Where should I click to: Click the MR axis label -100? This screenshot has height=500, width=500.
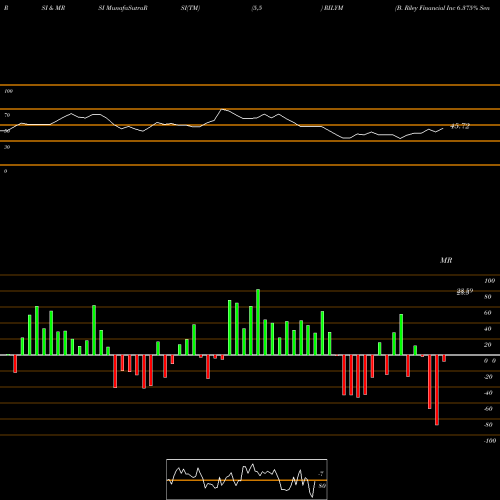click(x=490, y=441)
